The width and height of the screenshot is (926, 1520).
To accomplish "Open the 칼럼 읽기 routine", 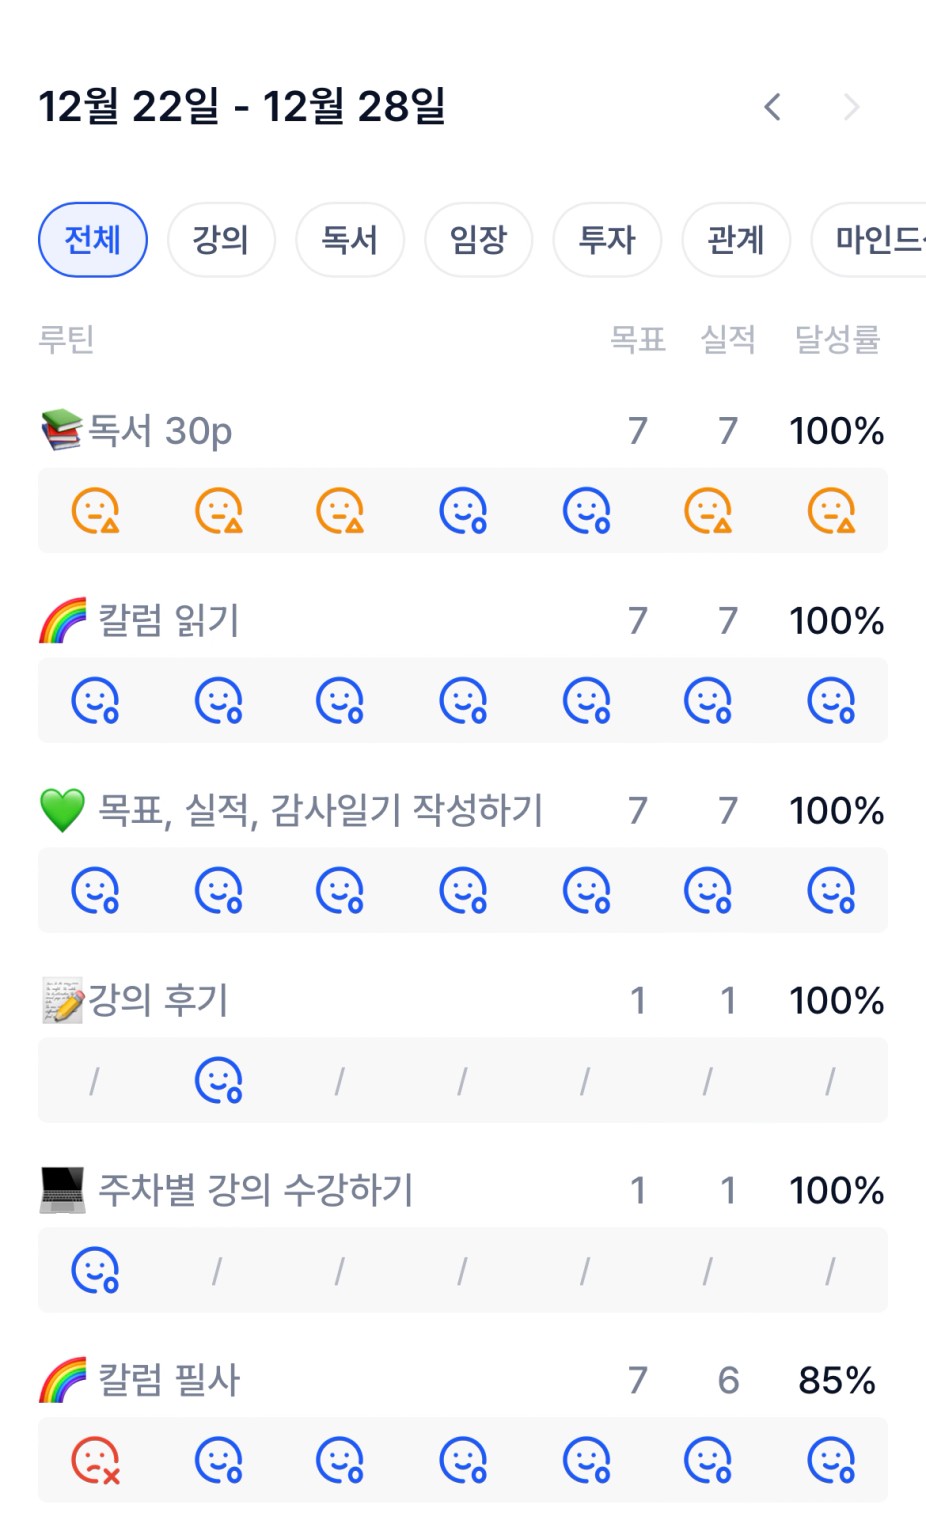I will point(168,621).
